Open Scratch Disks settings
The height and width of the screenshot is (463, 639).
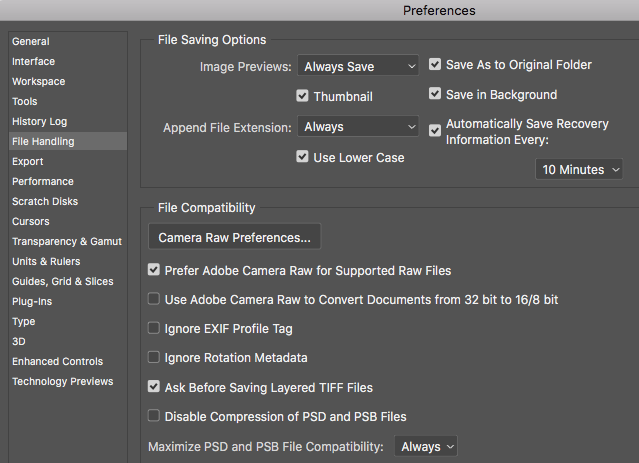pyautogui.click(x=44, y=201)
